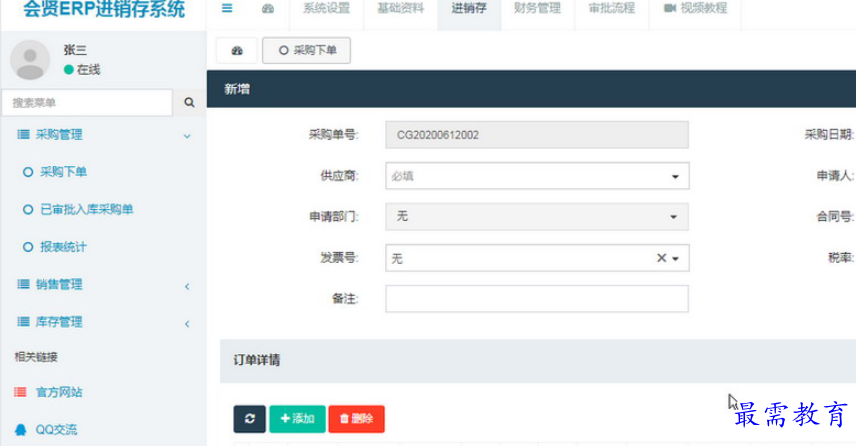The image size is (856, 446).
Task: Open the 申请部门 dropdown
Action: point(537,217)
